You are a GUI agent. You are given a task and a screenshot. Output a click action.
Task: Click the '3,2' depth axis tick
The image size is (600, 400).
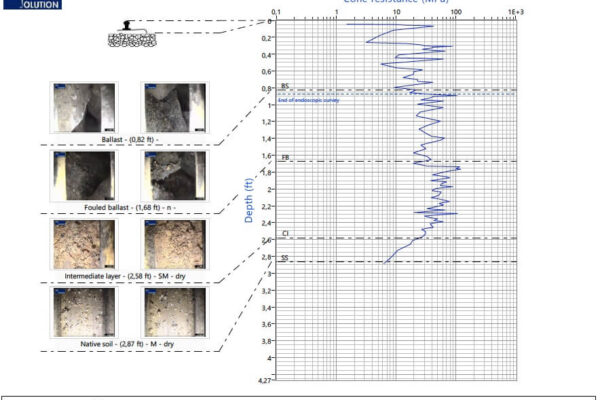point(267,291)
